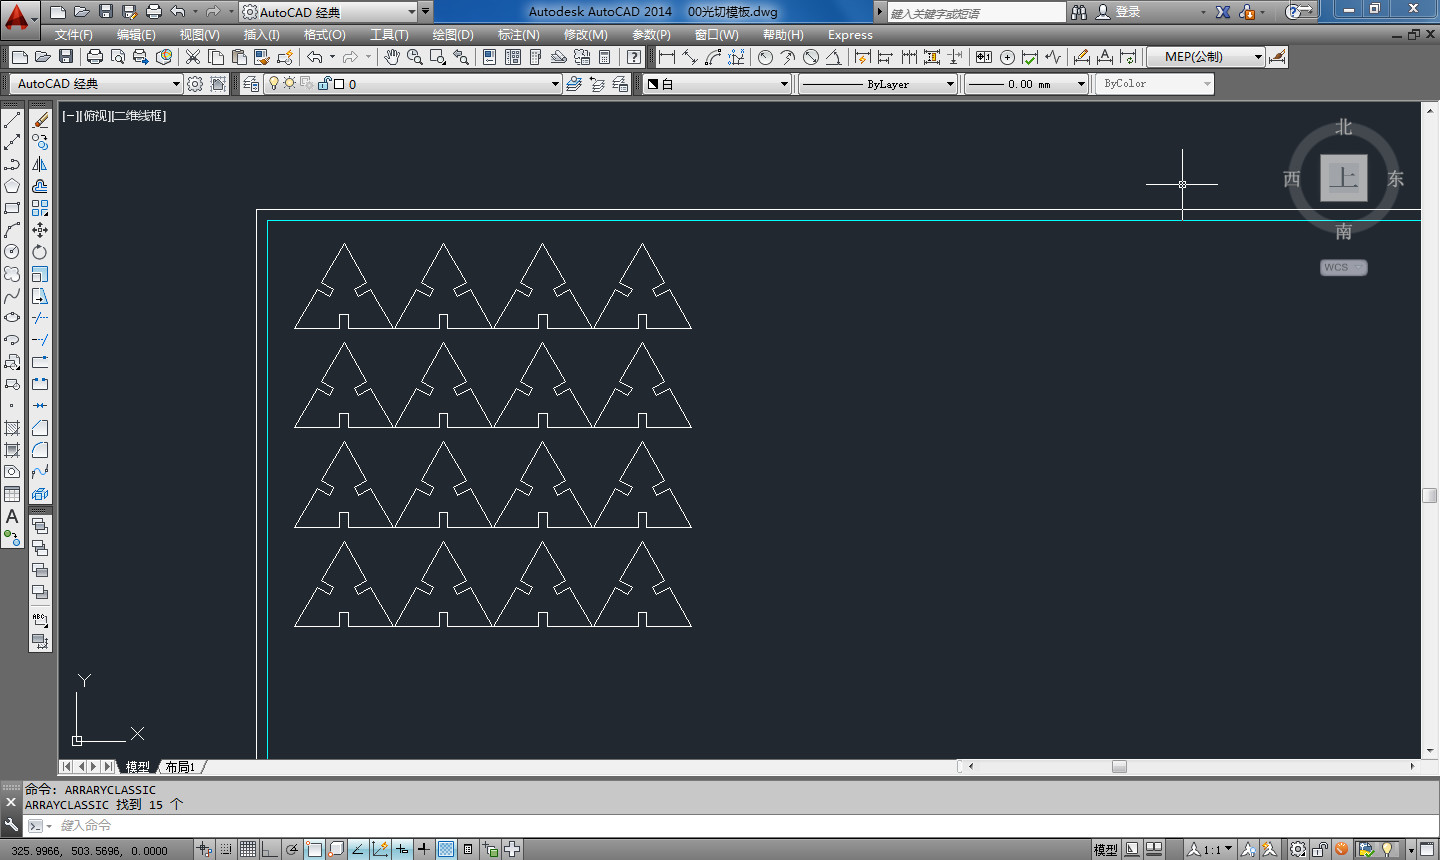Select the Circle draw tool

pyautogui.click(x=12, y=252)
